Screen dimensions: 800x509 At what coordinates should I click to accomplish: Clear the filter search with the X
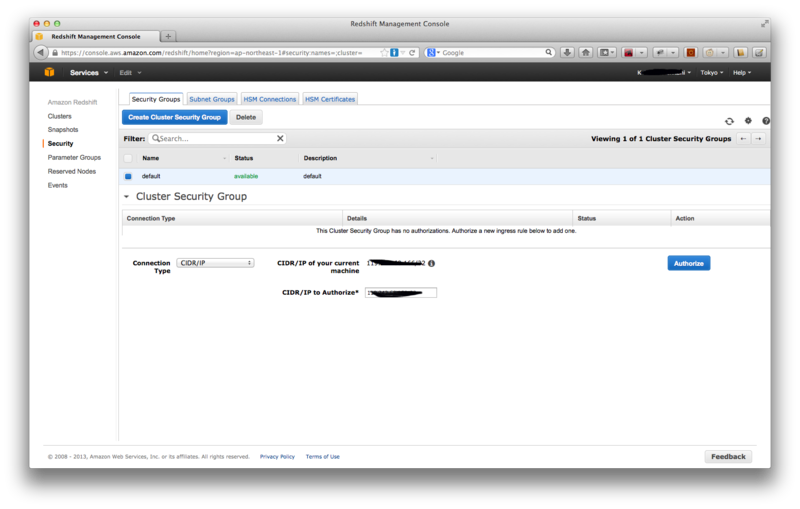click(x=280, y=138)
